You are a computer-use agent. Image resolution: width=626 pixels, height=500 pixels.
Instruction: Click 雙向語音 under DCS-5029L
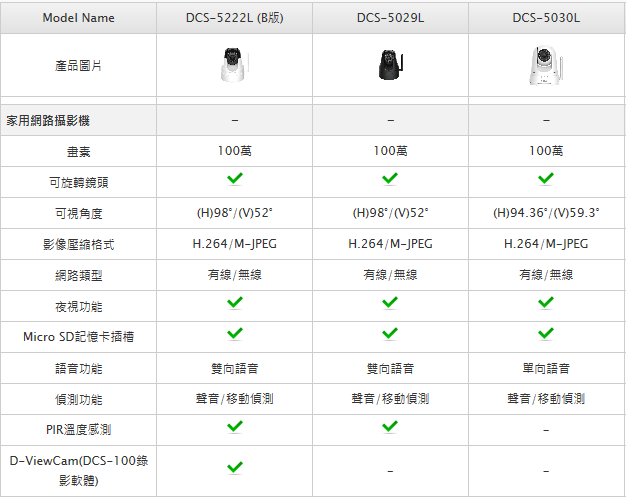[x=390, y=369]
